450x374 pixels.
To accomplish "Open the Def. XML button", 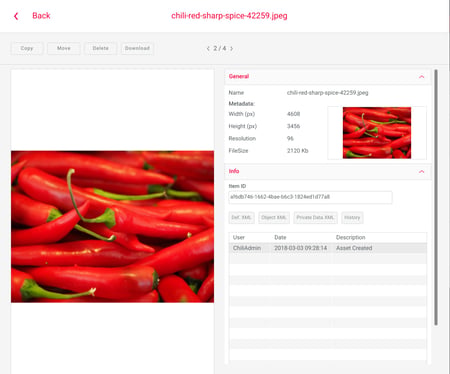I will tap(241, 218).
